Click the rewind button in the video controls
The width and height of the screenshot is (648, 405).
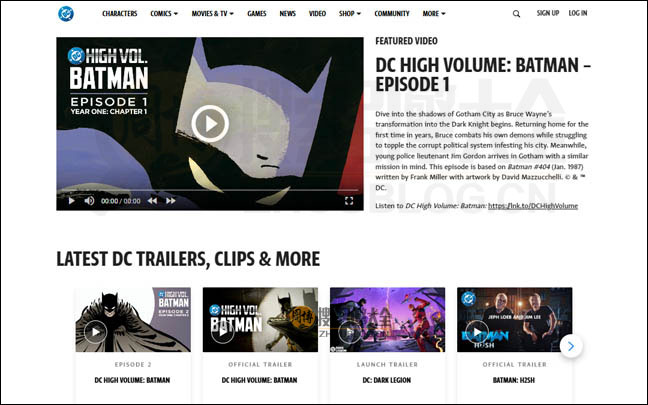(152, 201)
